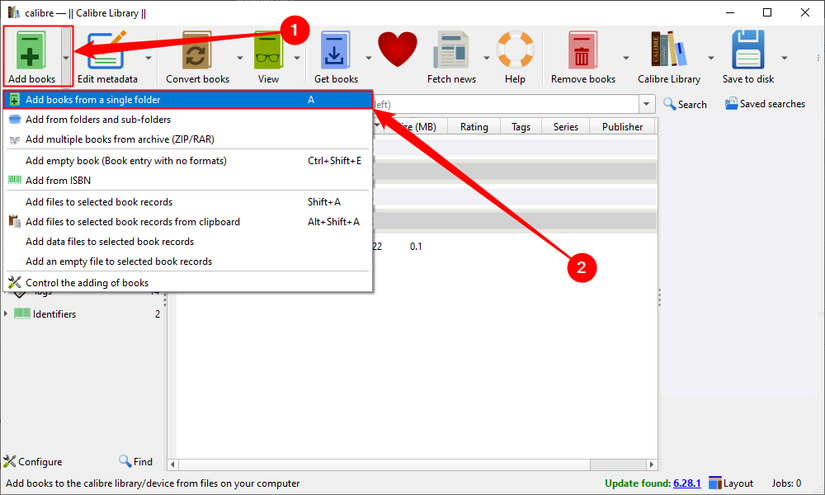Viewport: 825px width, 495px height.
Task: Open Control the adding of books
Action: click(188, 282)
